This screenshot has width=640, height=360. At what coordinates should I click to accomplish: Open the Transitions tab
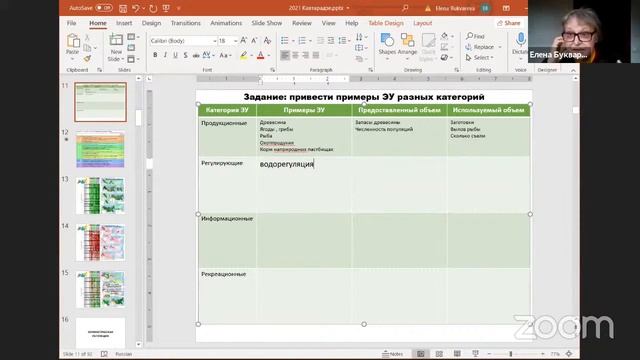[186, 23]
